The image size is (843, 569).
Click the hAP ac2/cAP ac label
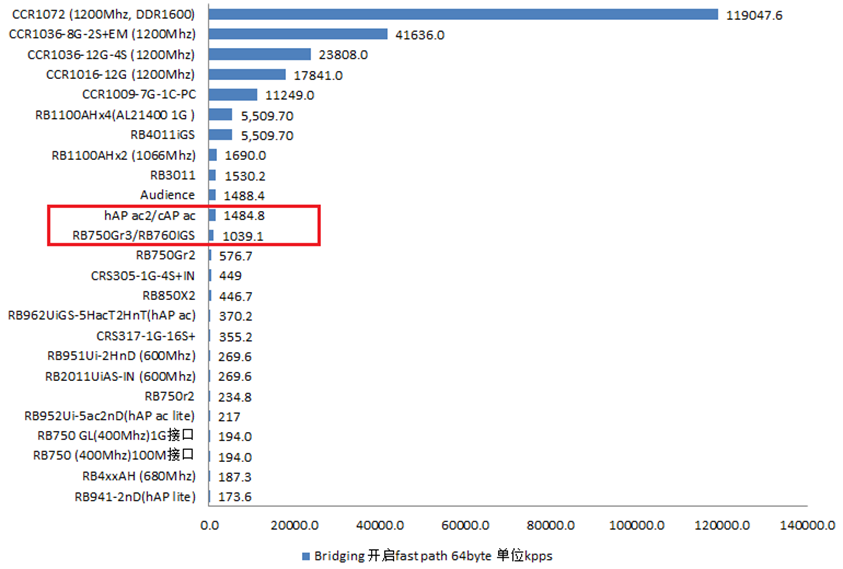(149, 215)
